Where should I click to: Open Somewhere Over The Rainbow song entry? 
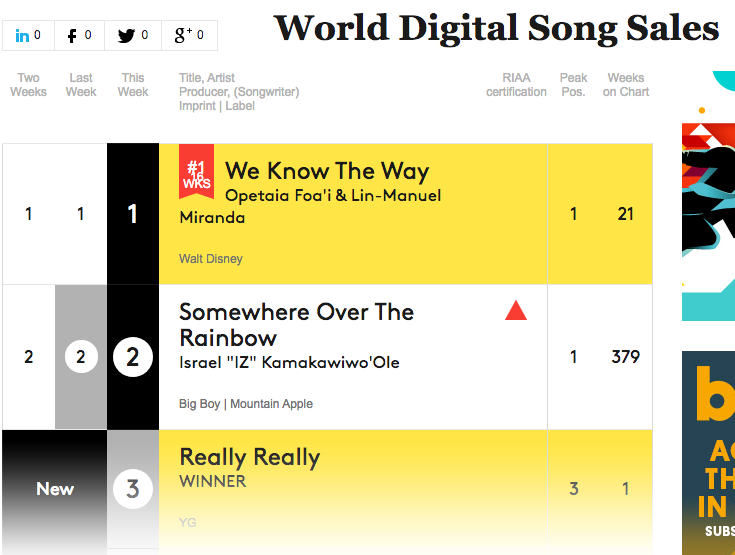pyautogui.click(x=296, y=325)
